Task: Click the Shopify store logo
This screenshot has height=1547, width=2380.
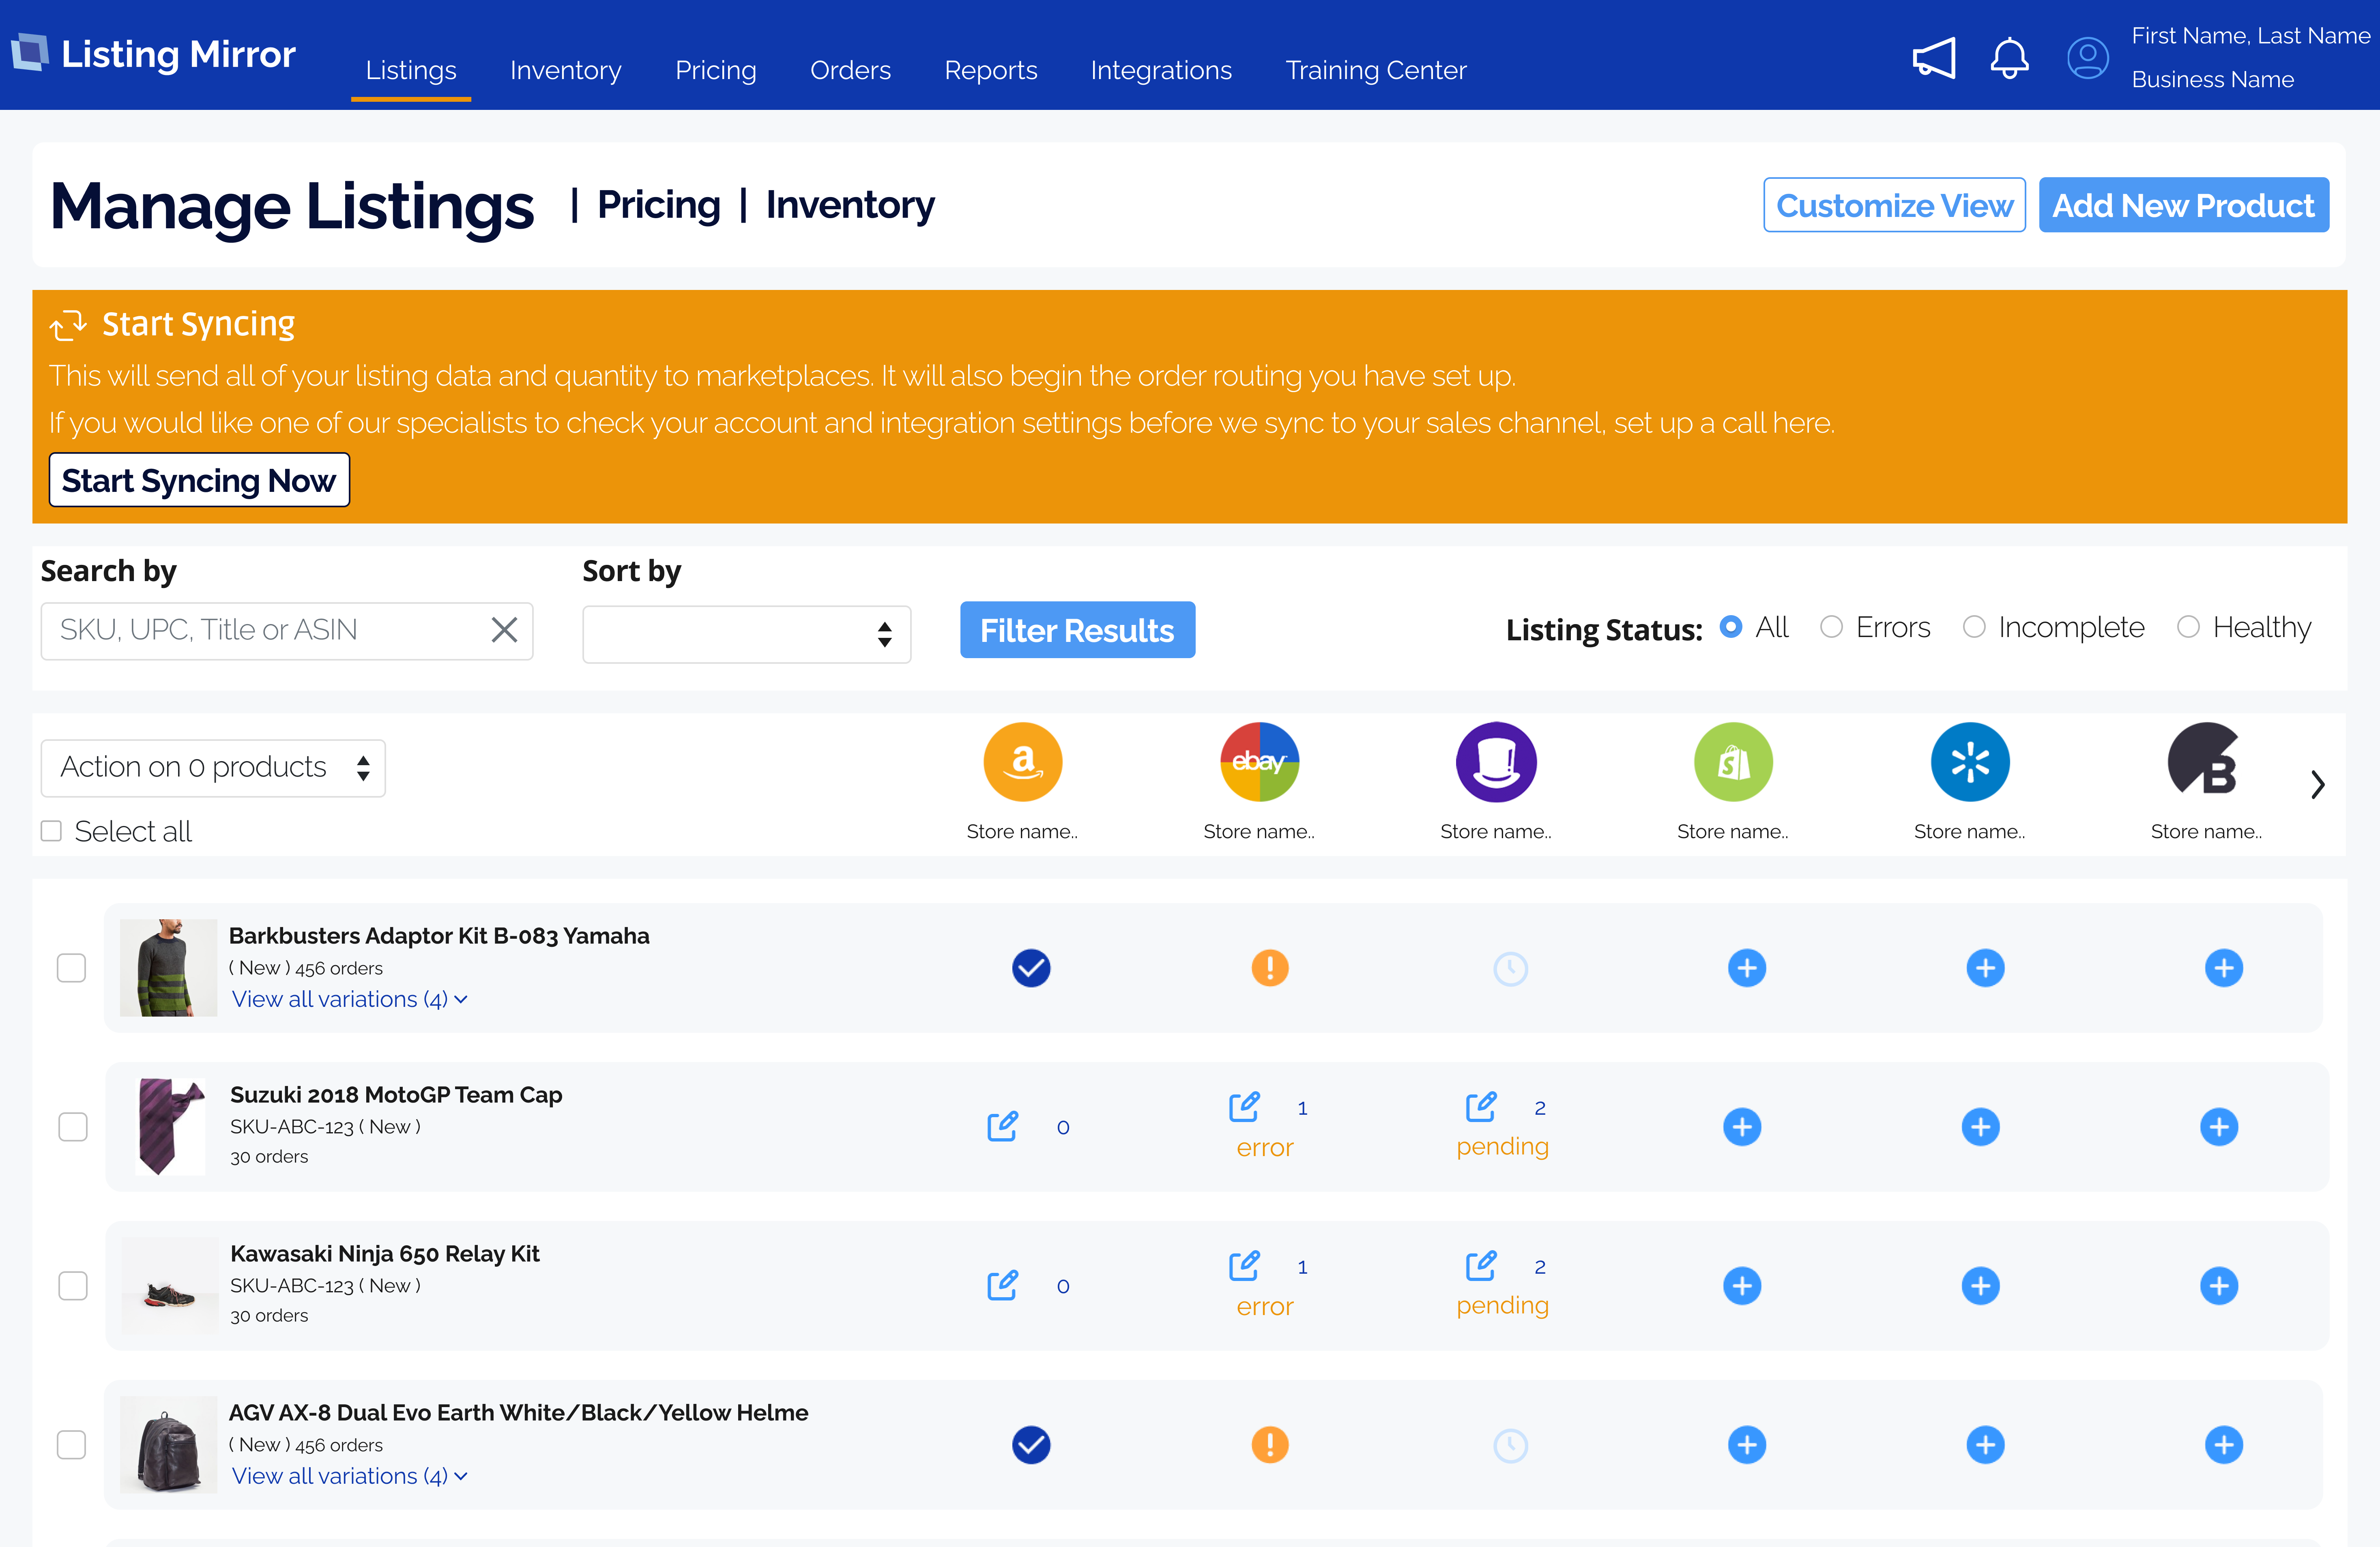Action: 1733,762
